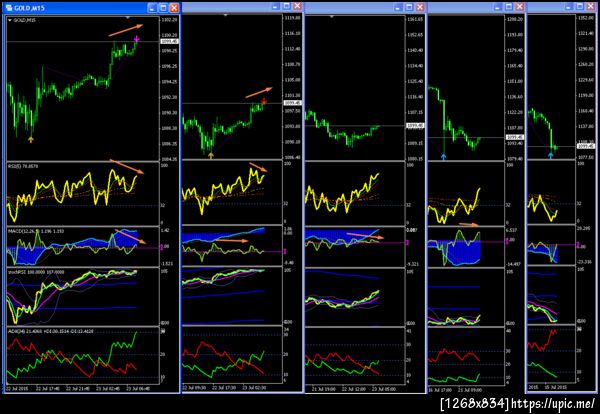Maximize the second chart window

(x=287, y=7)
